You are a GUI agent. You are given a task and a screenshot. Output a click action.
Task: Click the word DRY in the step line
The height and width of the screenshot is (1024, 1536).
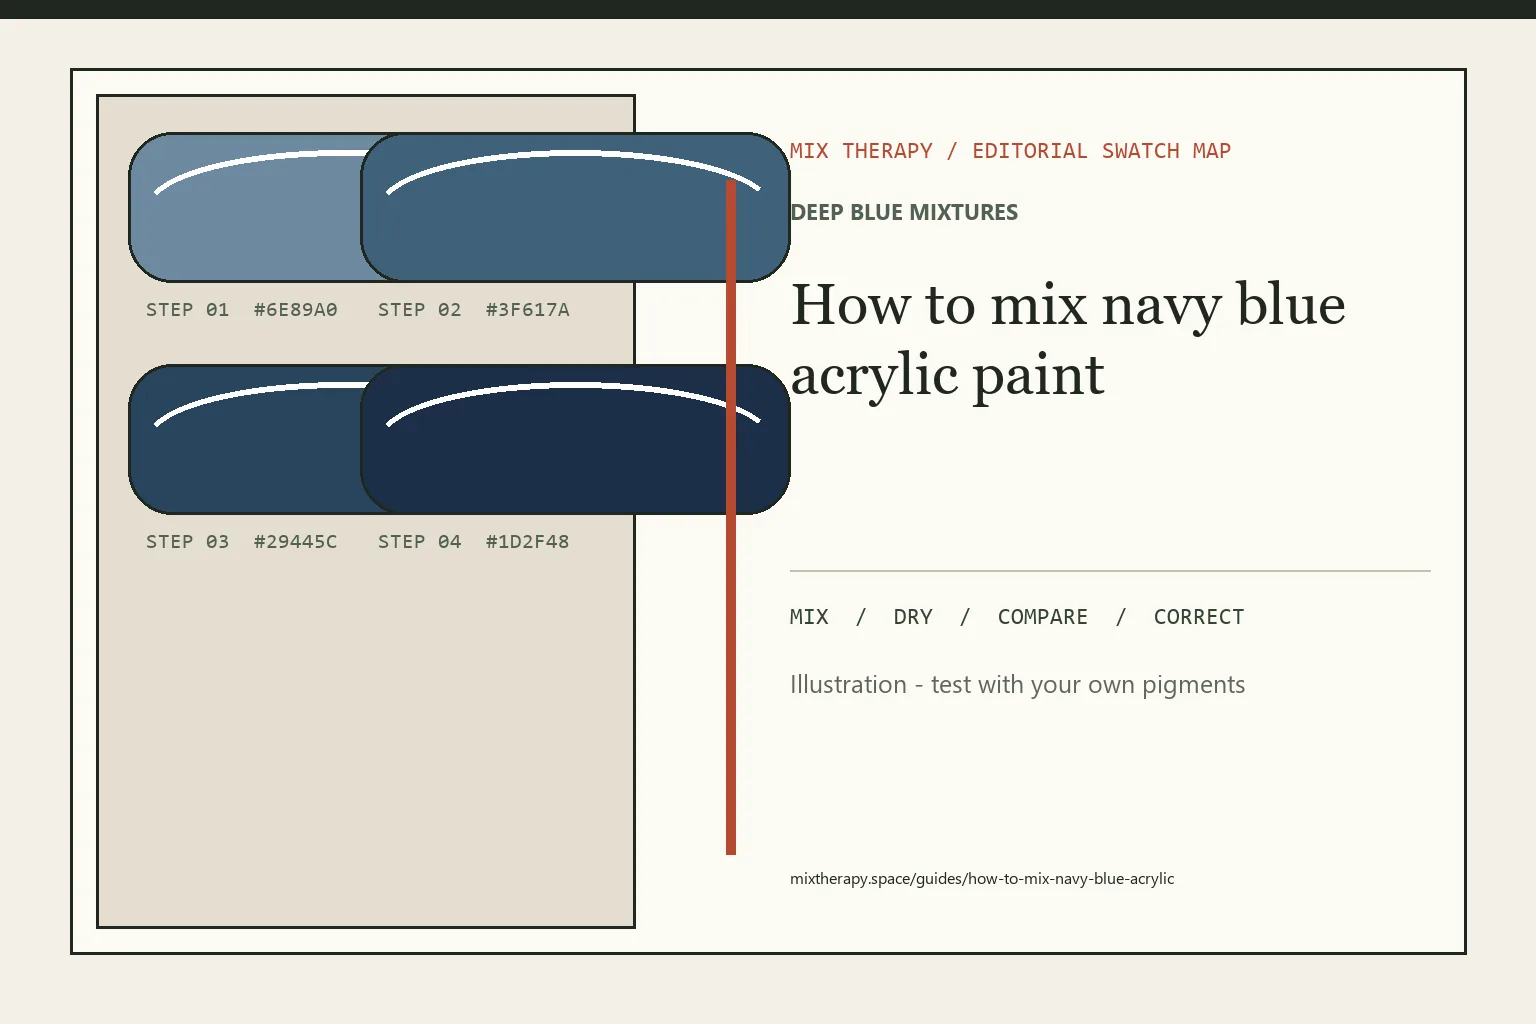pyautogui.click(x=913, y=617)
